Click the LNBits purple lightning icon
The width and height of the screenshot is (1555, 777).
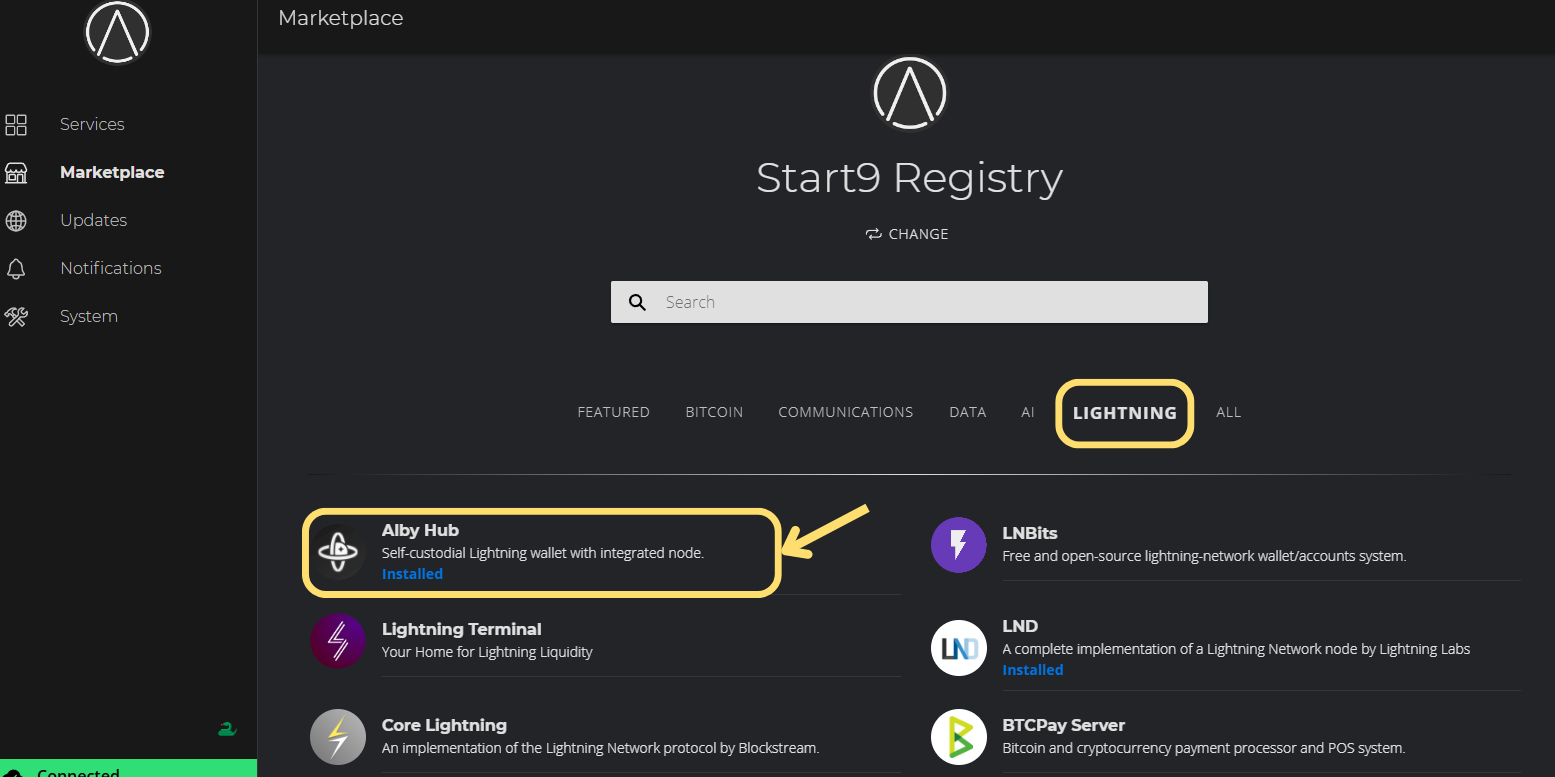coord(958,545)
